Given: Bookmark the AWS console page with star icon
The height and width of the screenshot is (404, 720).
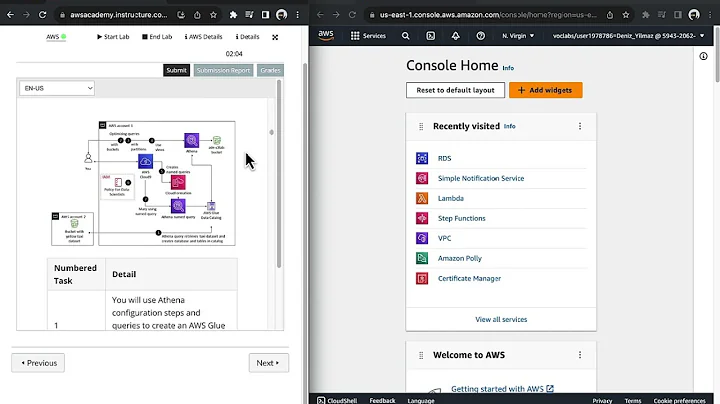Looking at the screenshot, I should 625,15.
